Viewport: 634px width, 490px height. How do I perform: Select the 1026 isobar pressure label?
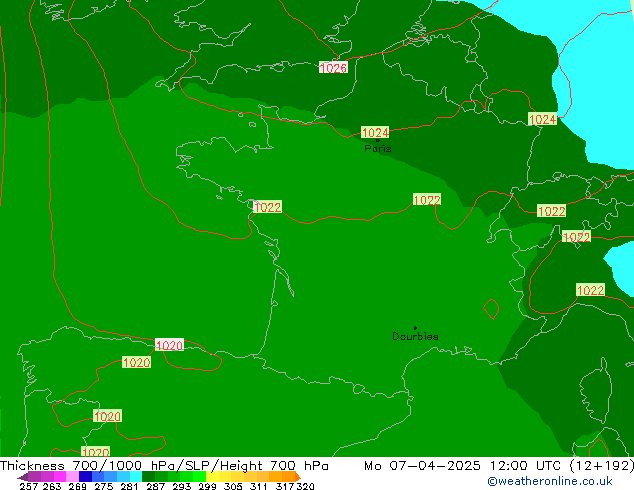pos(333,68)
